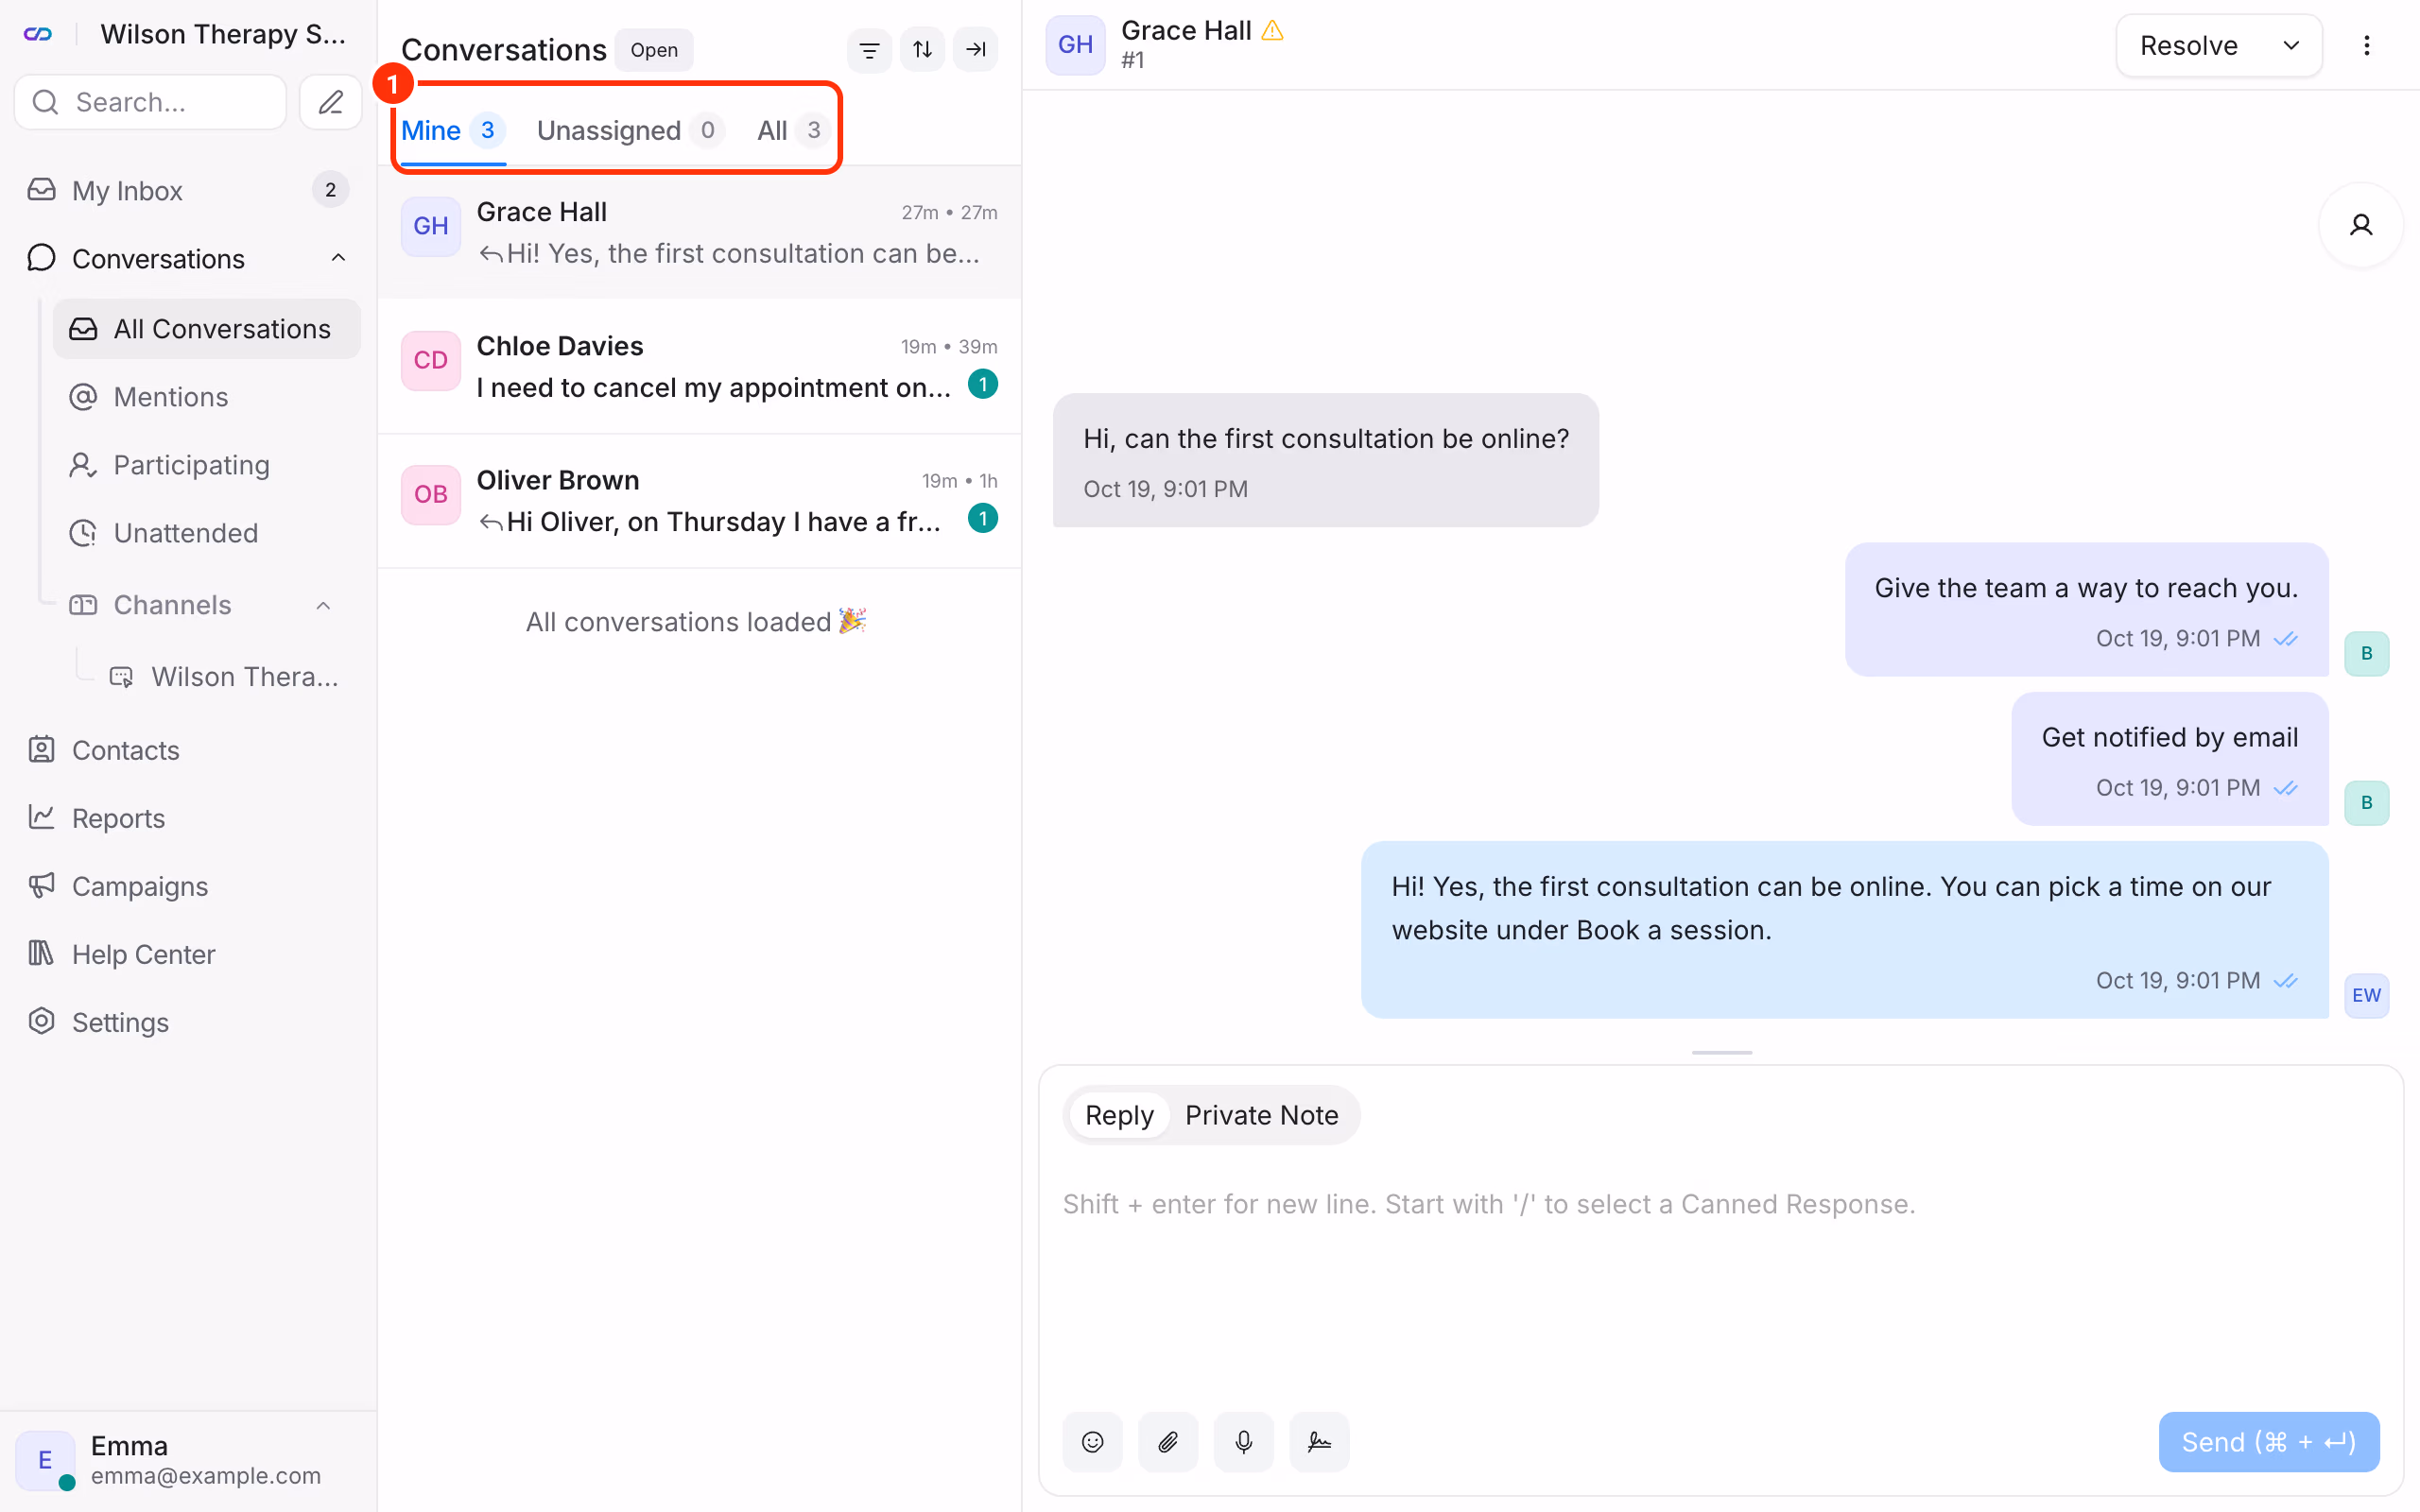
Task: Open the conversation filter icon
Action: click(869, 49)
